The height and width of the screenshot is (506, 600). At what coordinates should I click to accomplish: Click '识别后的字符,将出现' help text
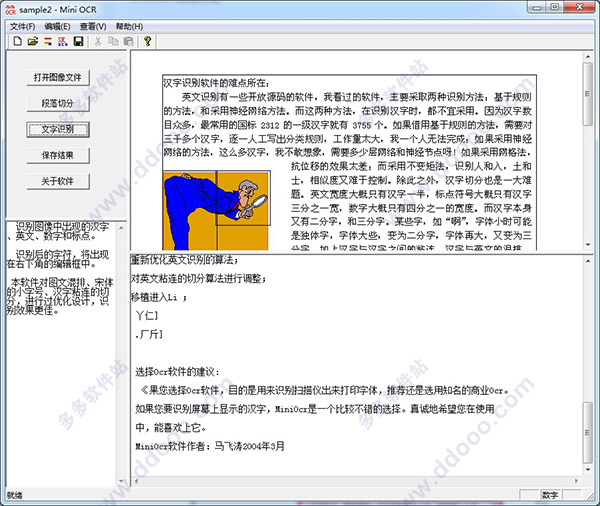[62, 255]
